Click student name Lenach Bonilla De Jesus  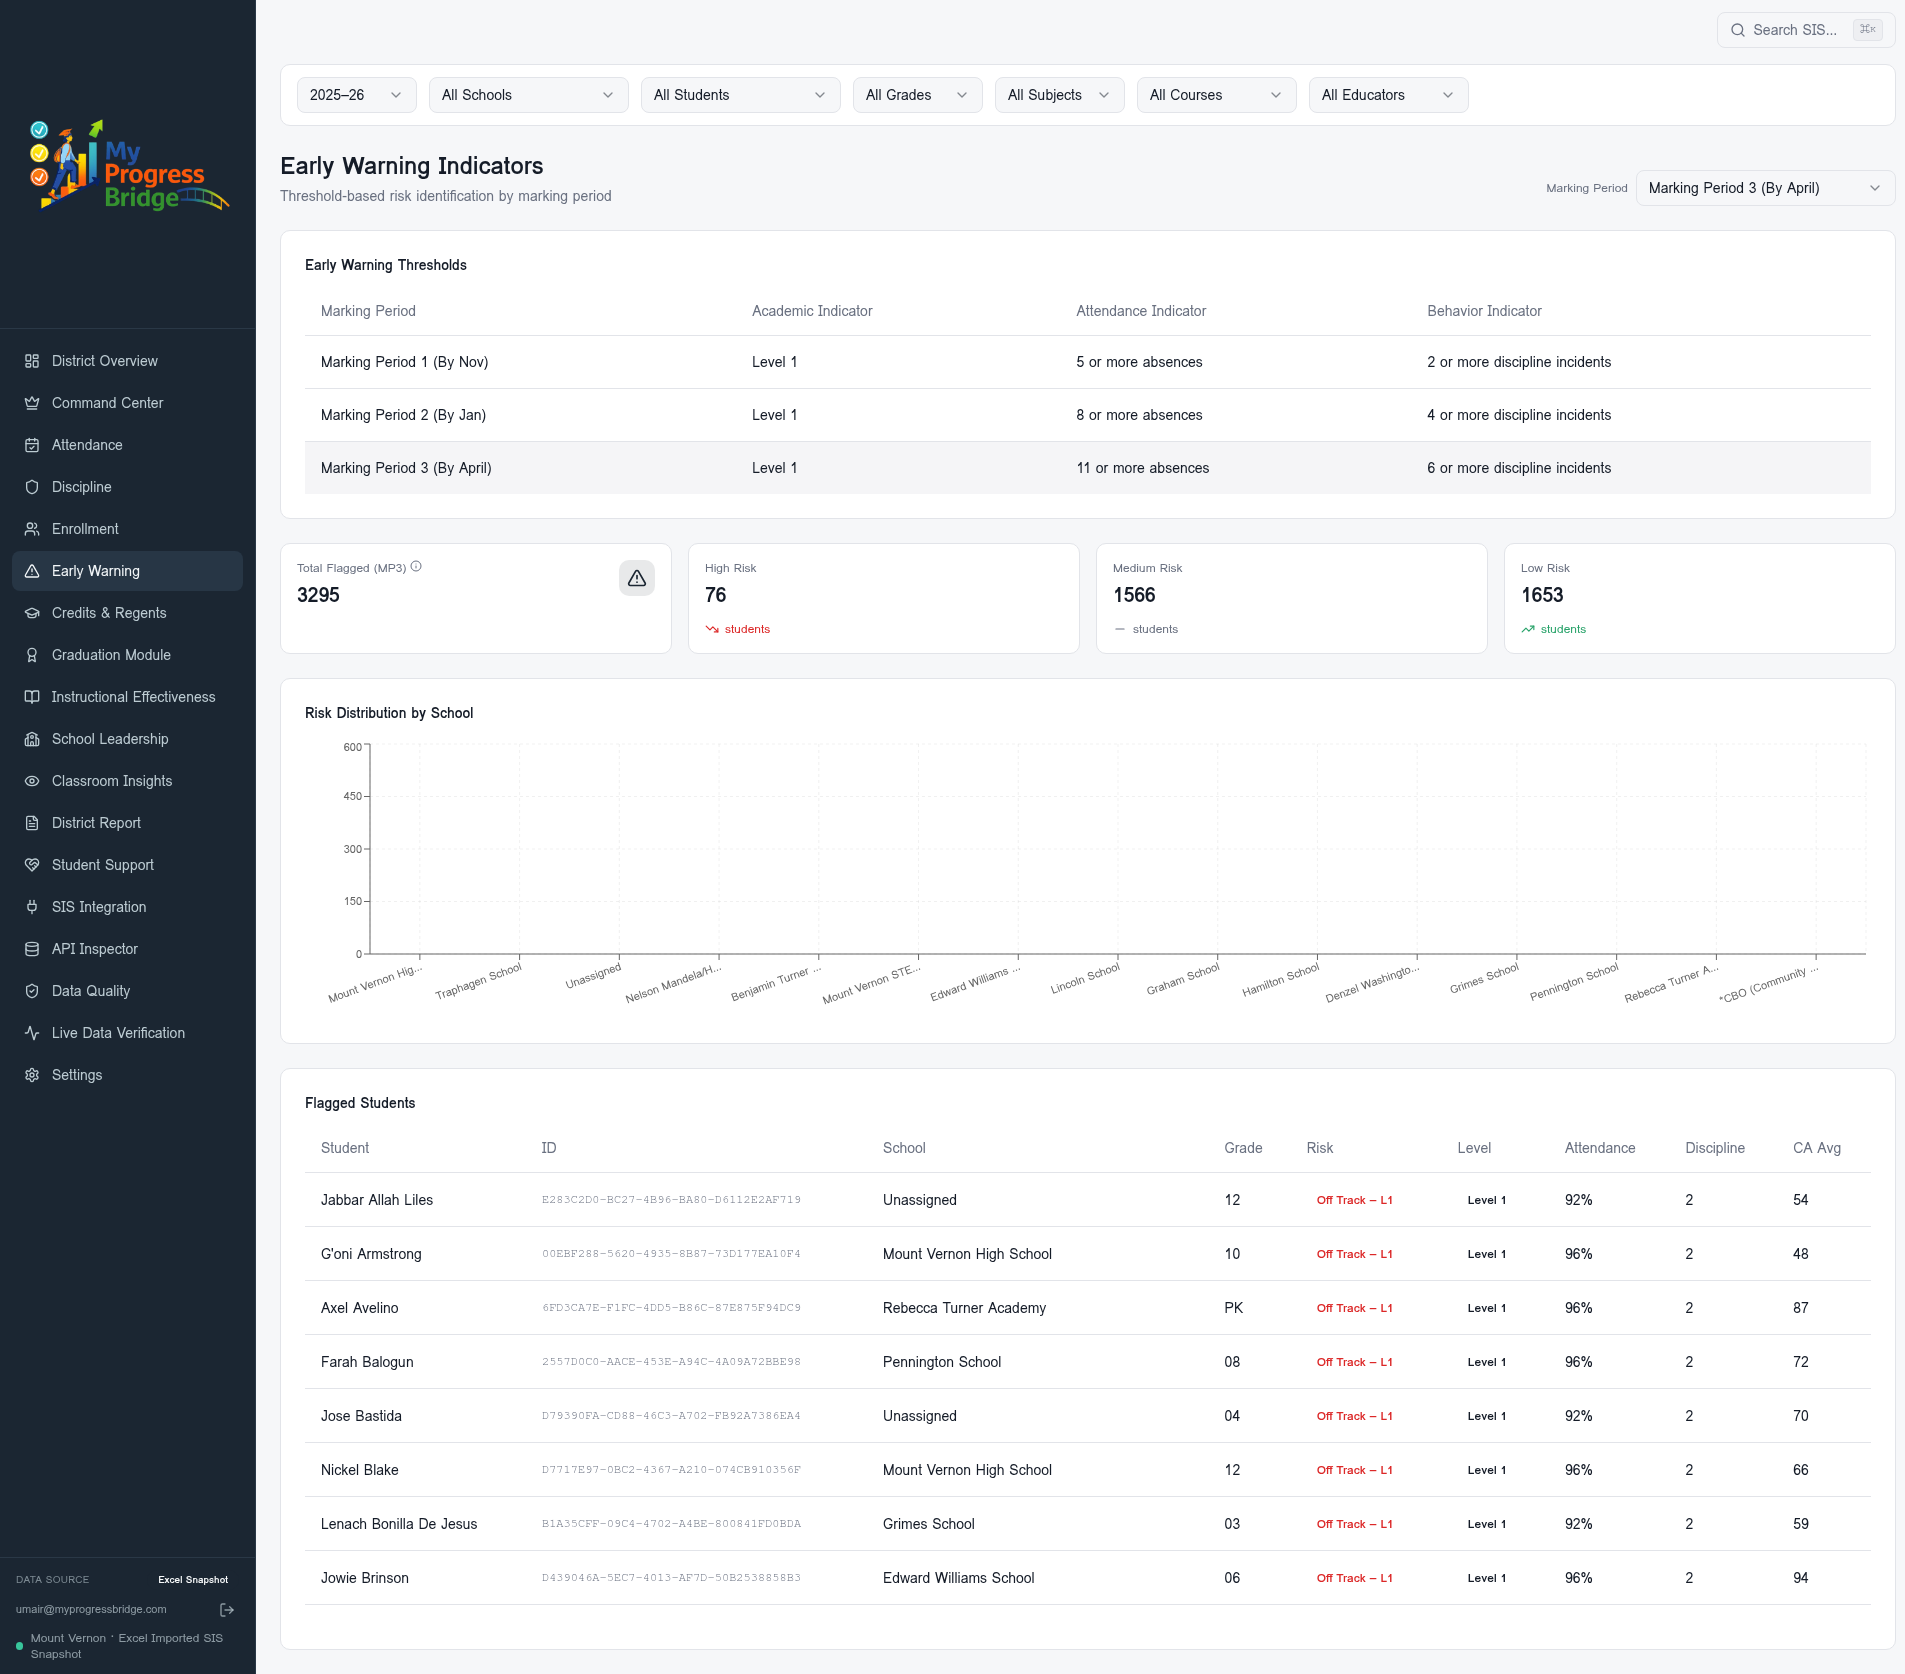pos(399,1524)
